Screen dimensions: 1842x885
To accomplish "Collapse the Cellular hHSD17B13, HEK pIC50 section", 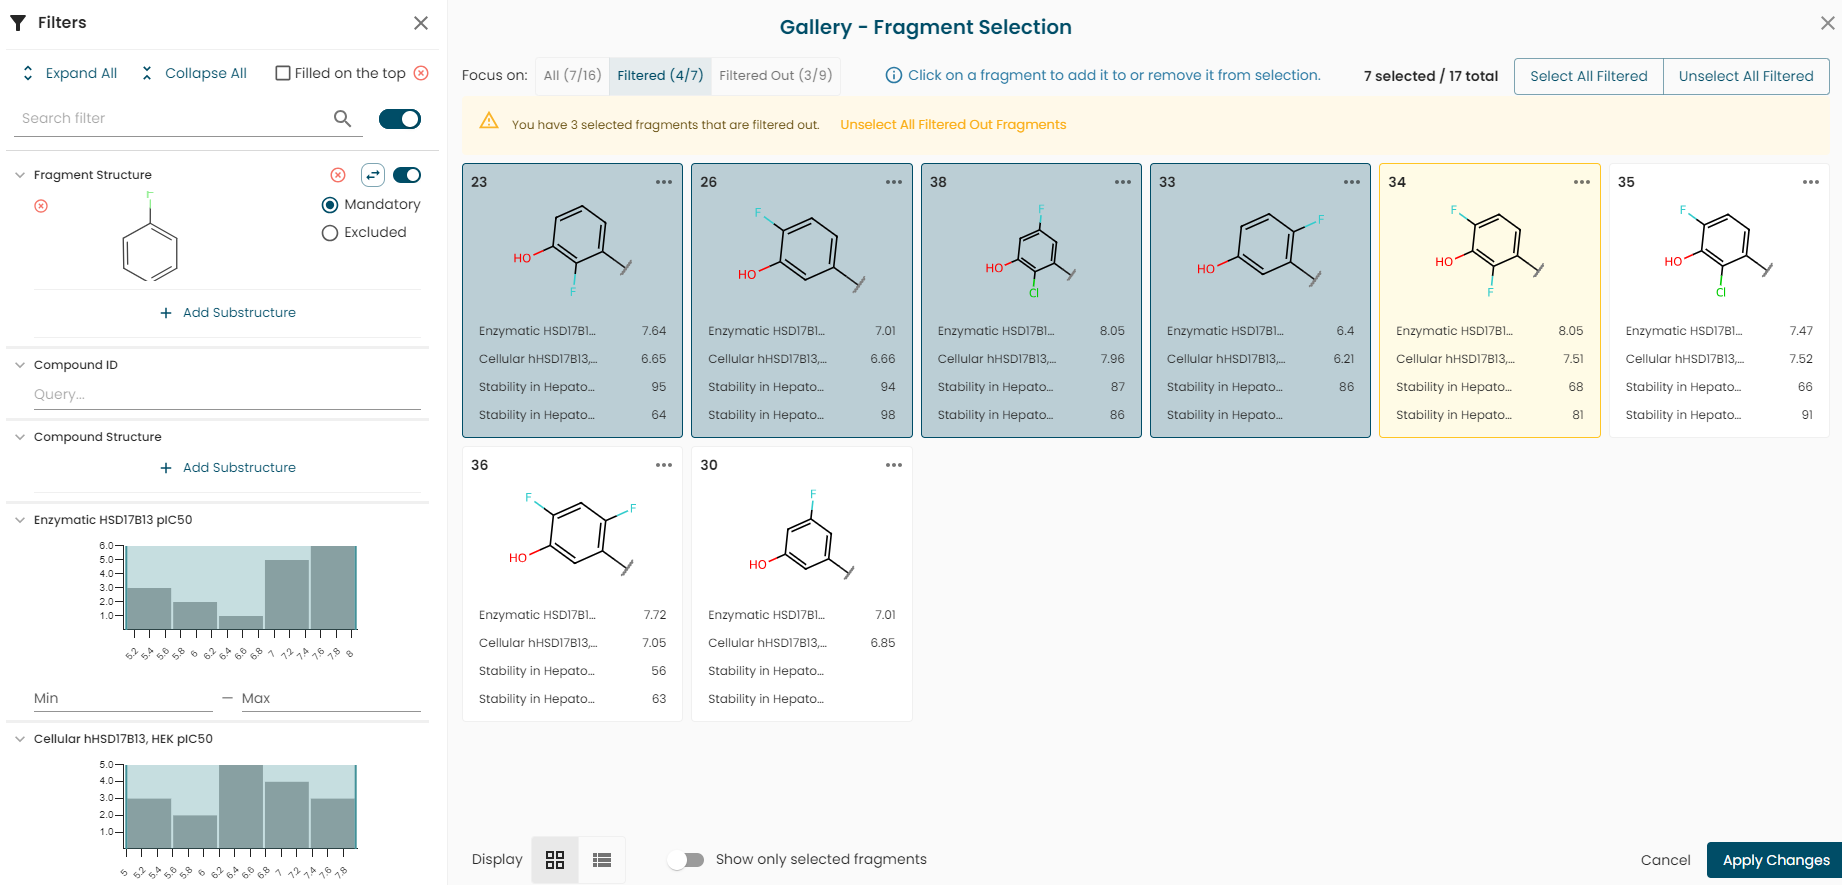I will tap(20, 739).
